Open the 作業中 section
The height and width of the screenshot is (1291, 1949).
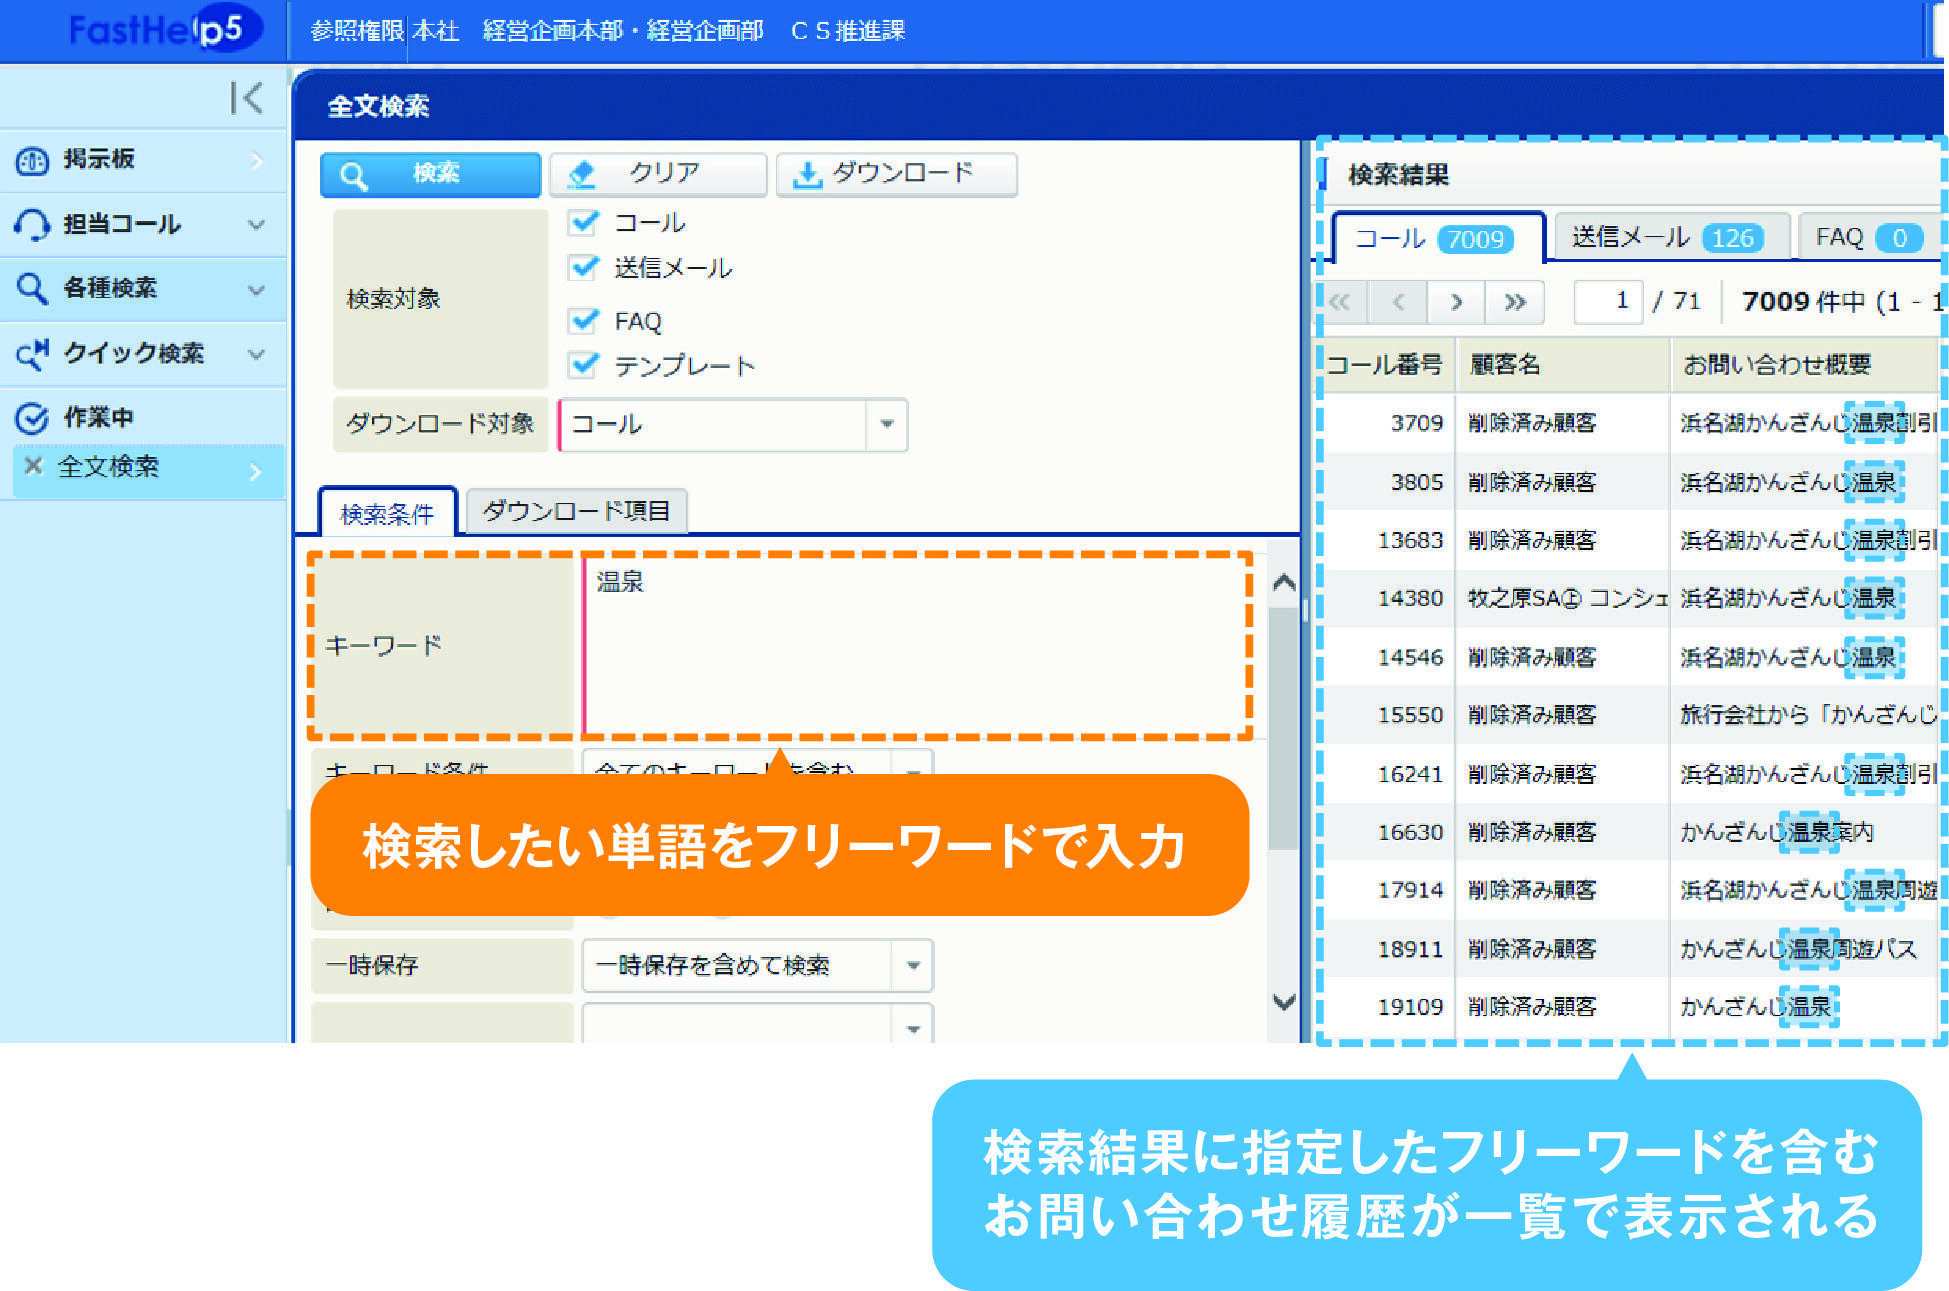pyautogui.click(x=97, y=417)
